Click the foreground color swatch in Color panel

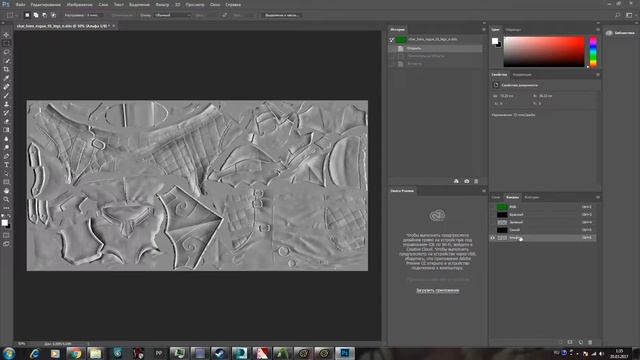point(495,41)
